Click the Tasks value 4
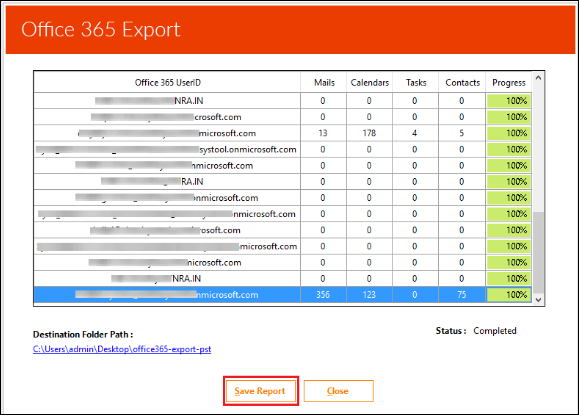Viewport: 579px width, 415px height. pyautogui.click(x=414, y=133)
